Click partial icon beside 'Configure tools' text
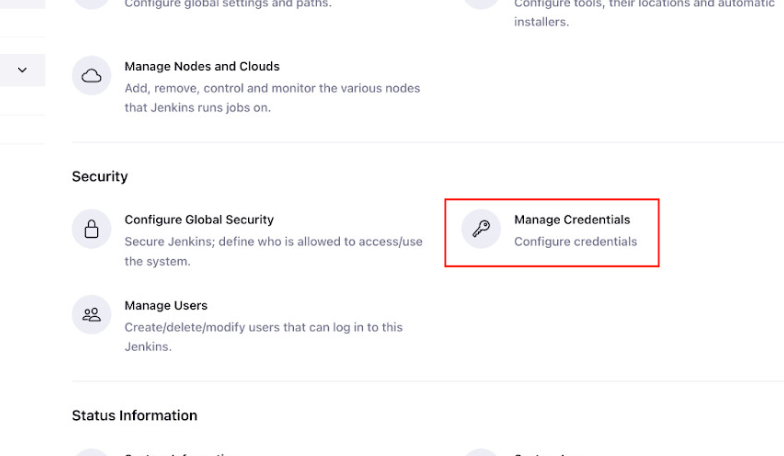Screen dimensions: 784x456 coord(481,3)
